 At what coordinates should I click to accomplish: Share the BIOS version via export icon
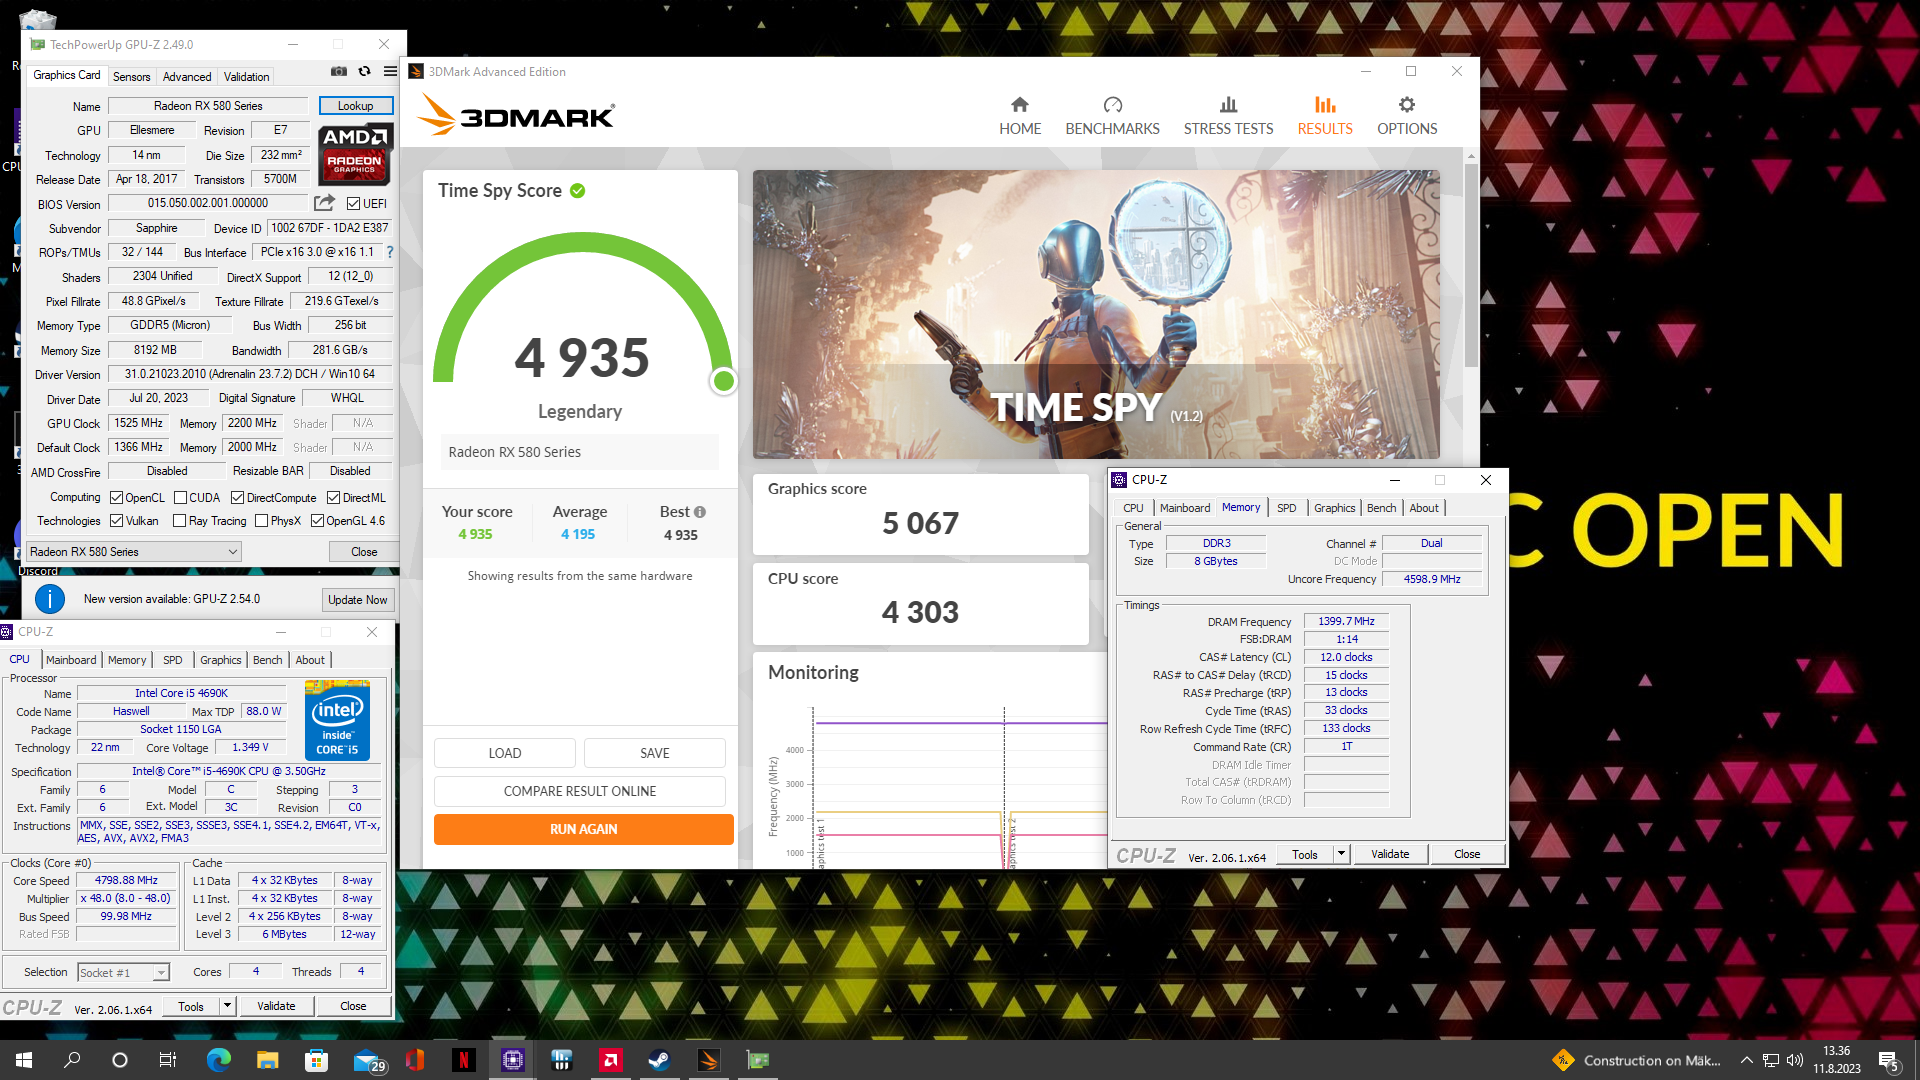point(324,203)
